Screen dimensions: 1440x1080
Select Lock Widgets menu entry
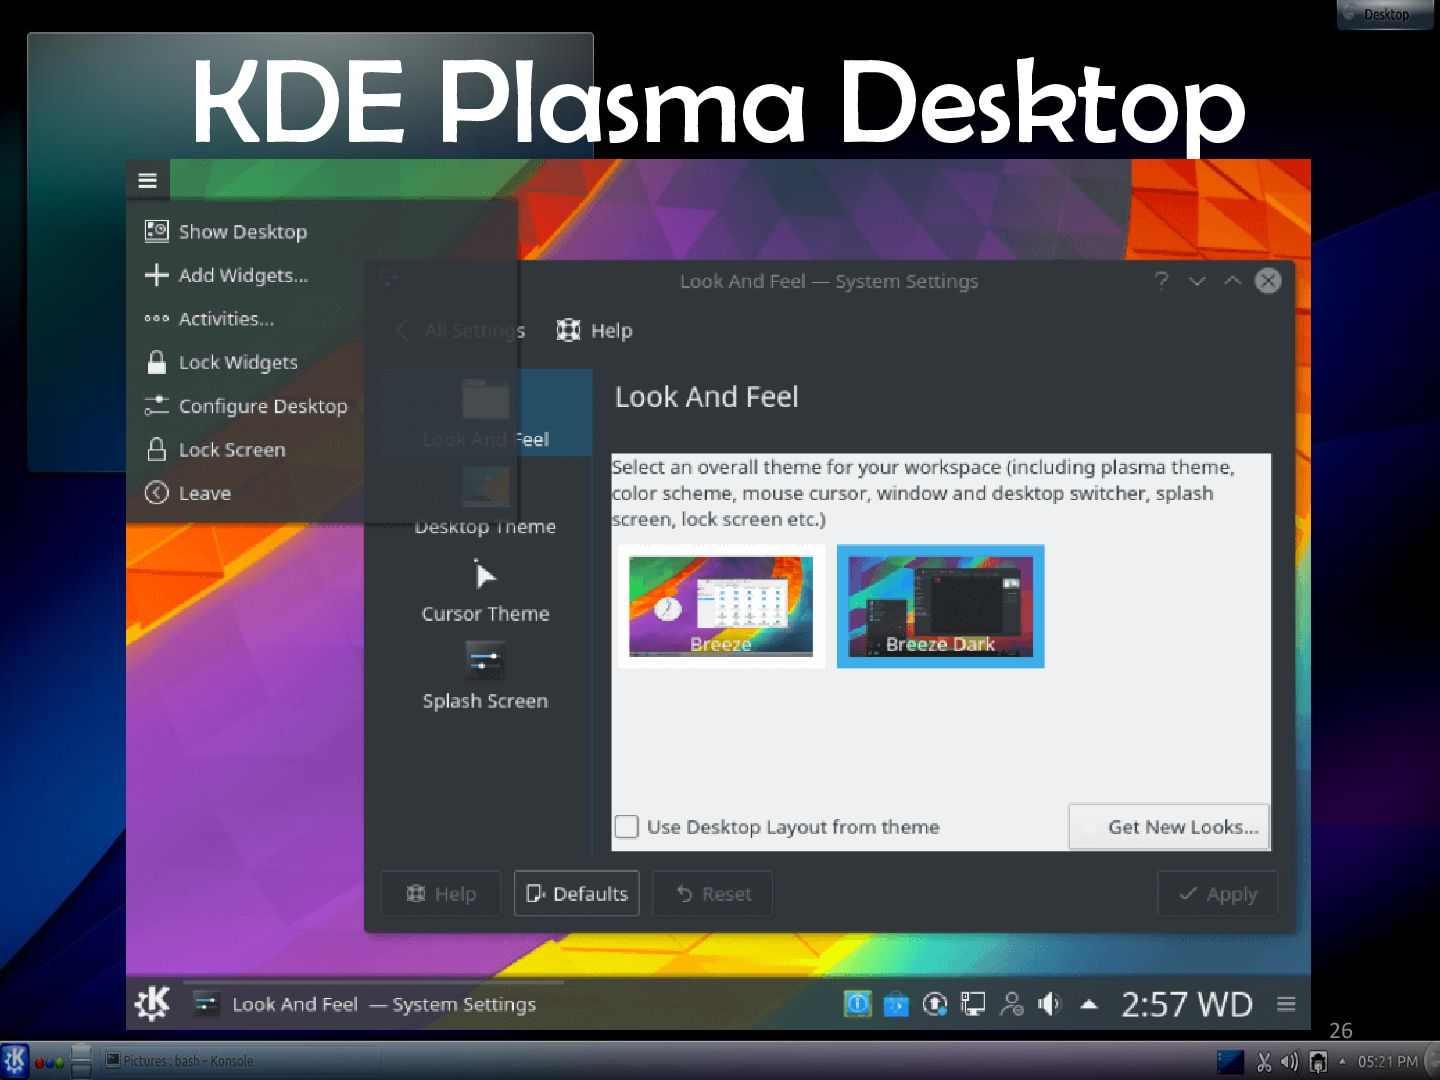[238, 362]
